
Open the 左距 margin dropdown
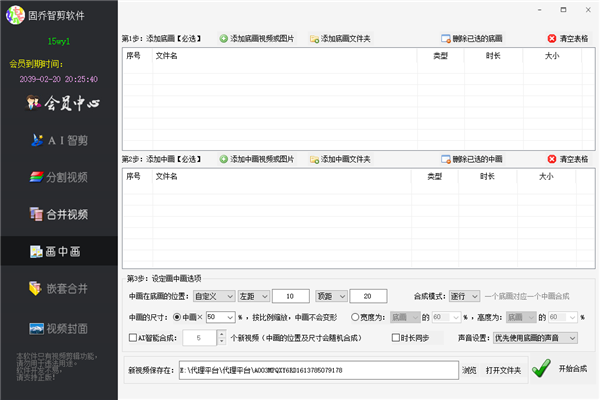[254, 296]
